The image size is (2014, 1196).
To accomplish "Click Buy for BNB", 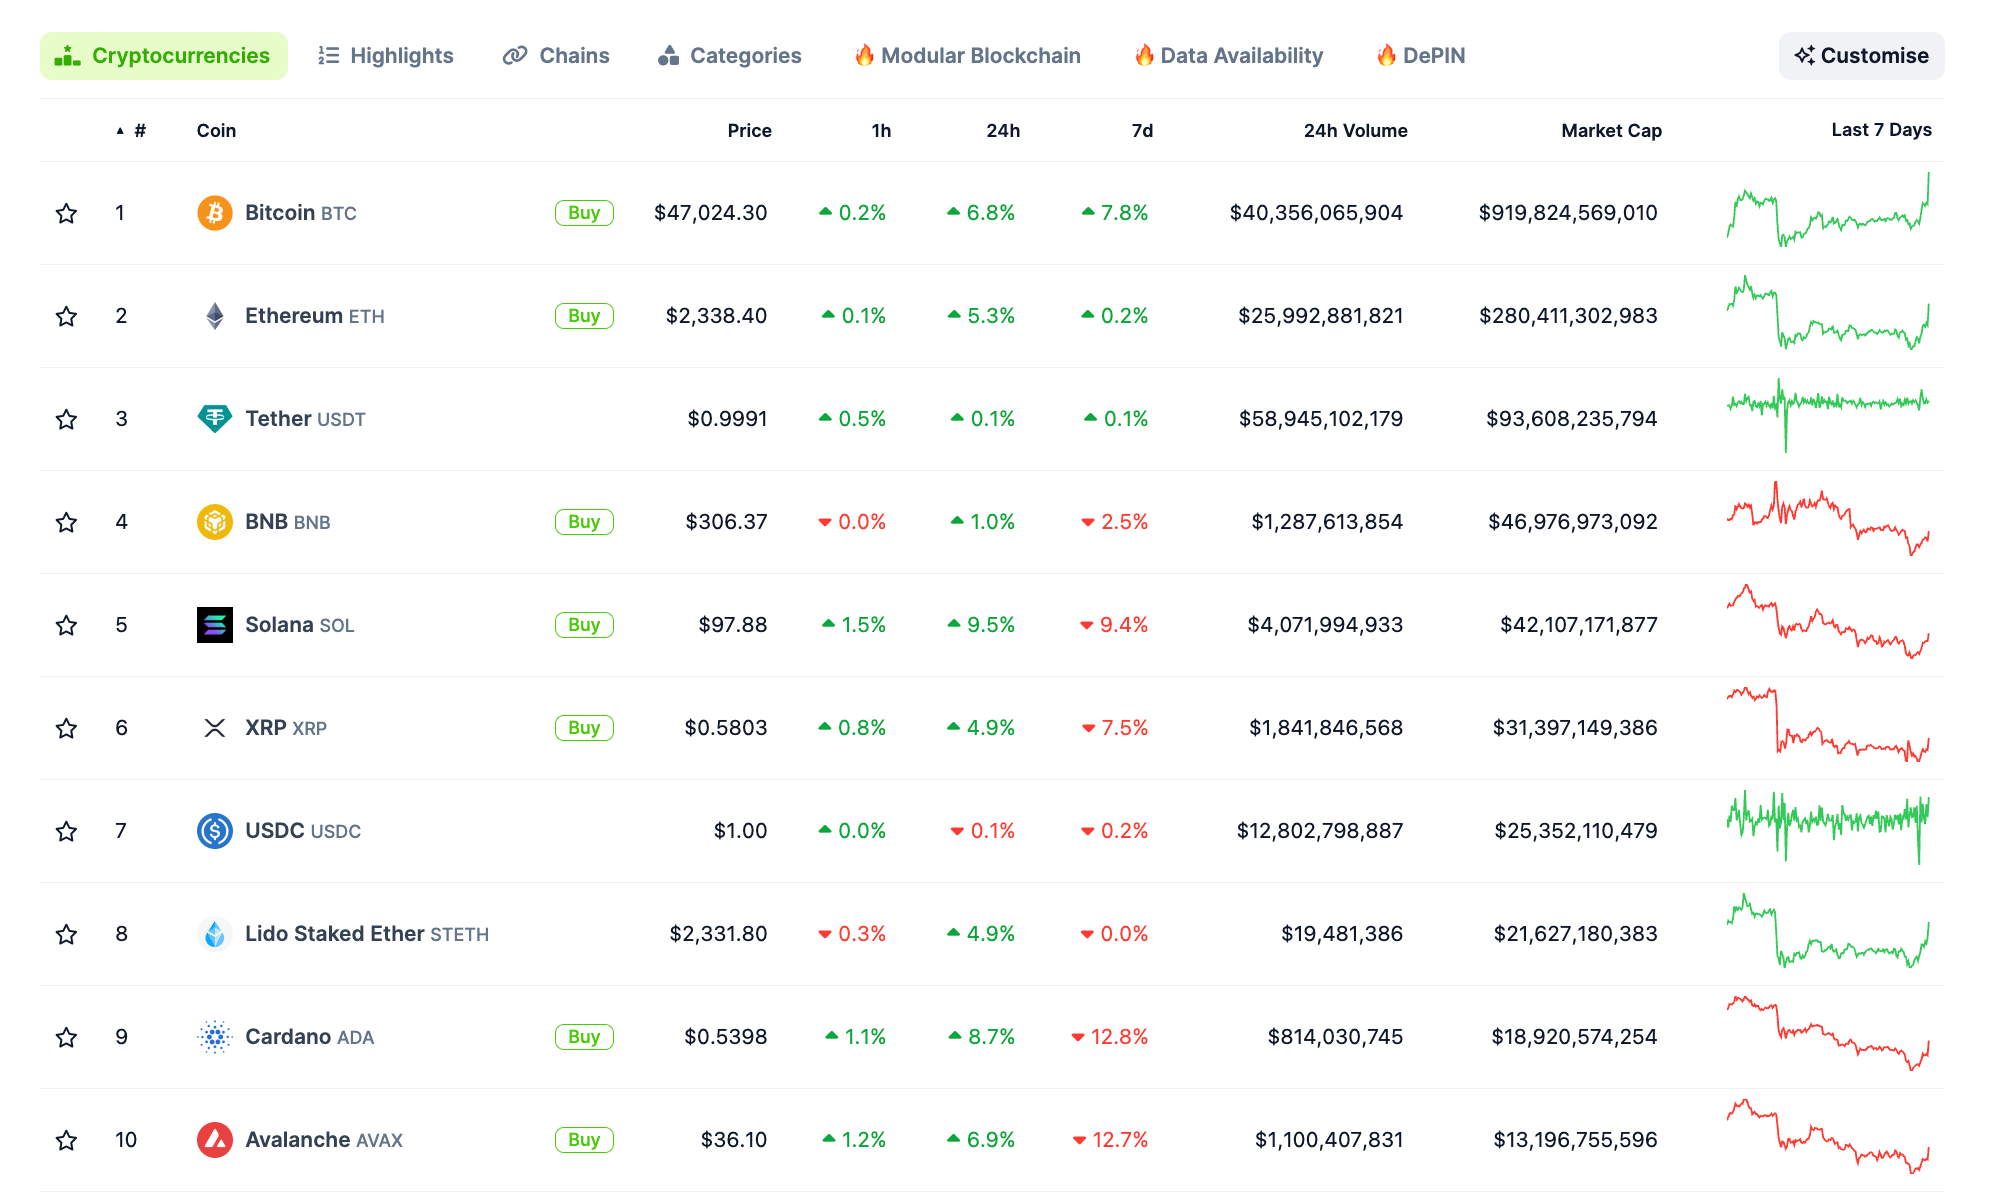I will pos(584,522).
